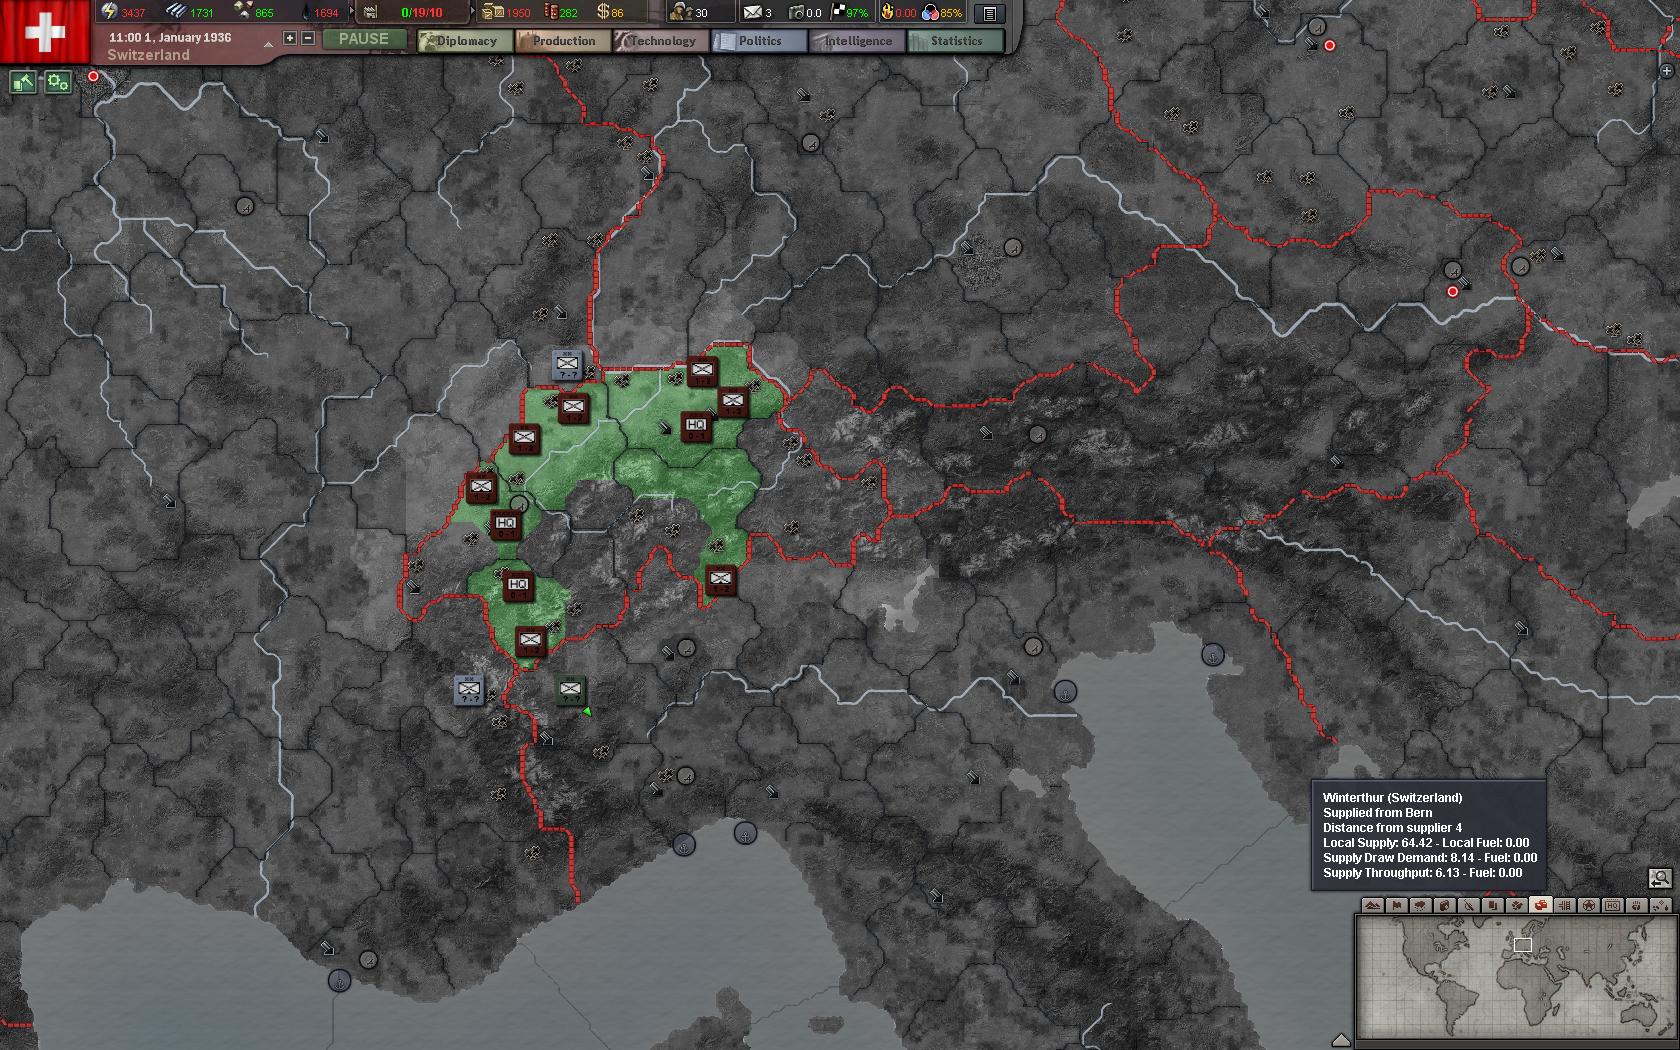Click the spies camera icon
The image size is (1680, 1050).
click(796, 12)
